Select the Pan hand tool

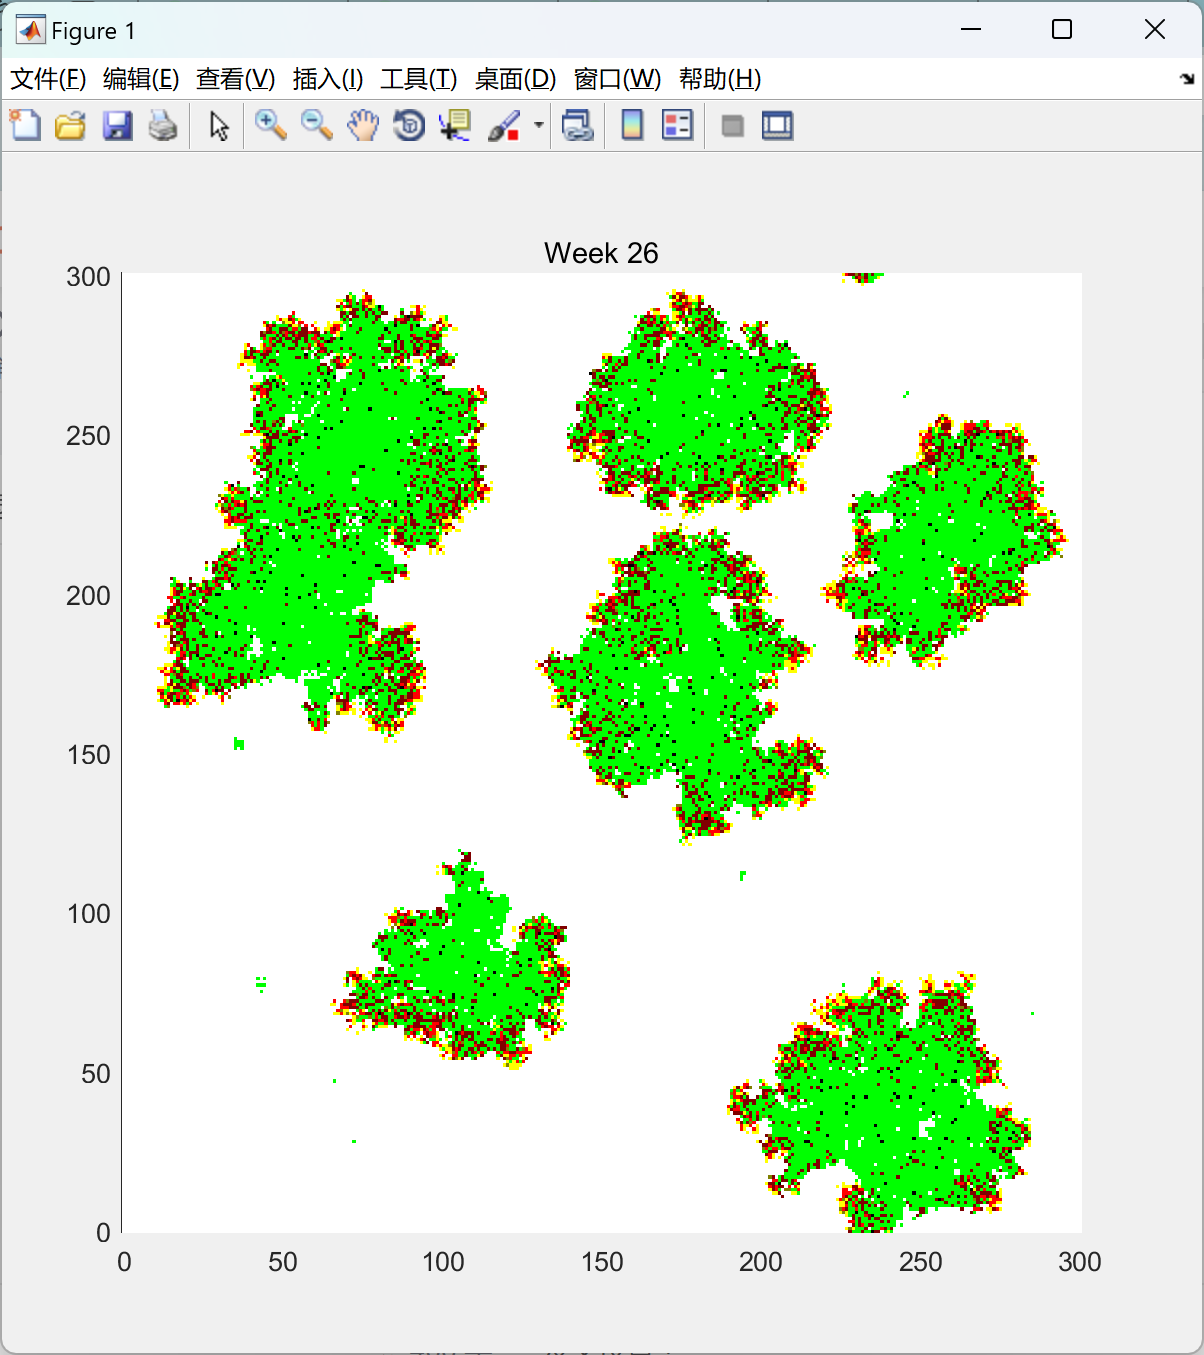[x=363, y=125]
